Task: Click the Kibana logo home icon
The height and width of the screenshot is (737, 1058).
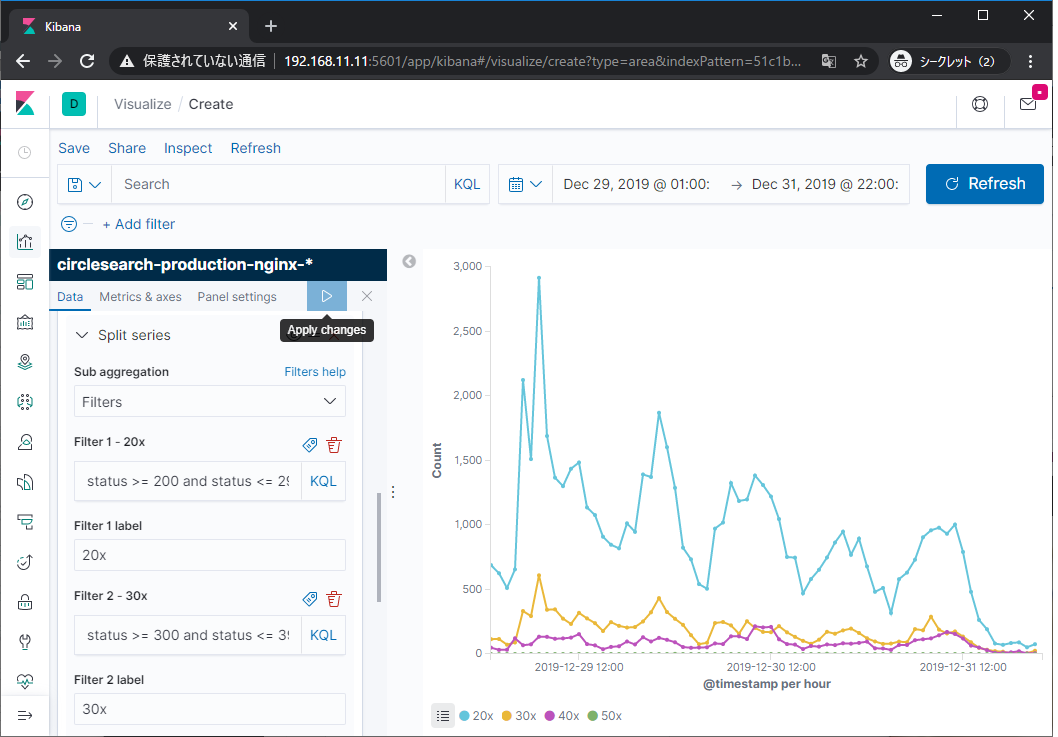Action: coord(25,104)
